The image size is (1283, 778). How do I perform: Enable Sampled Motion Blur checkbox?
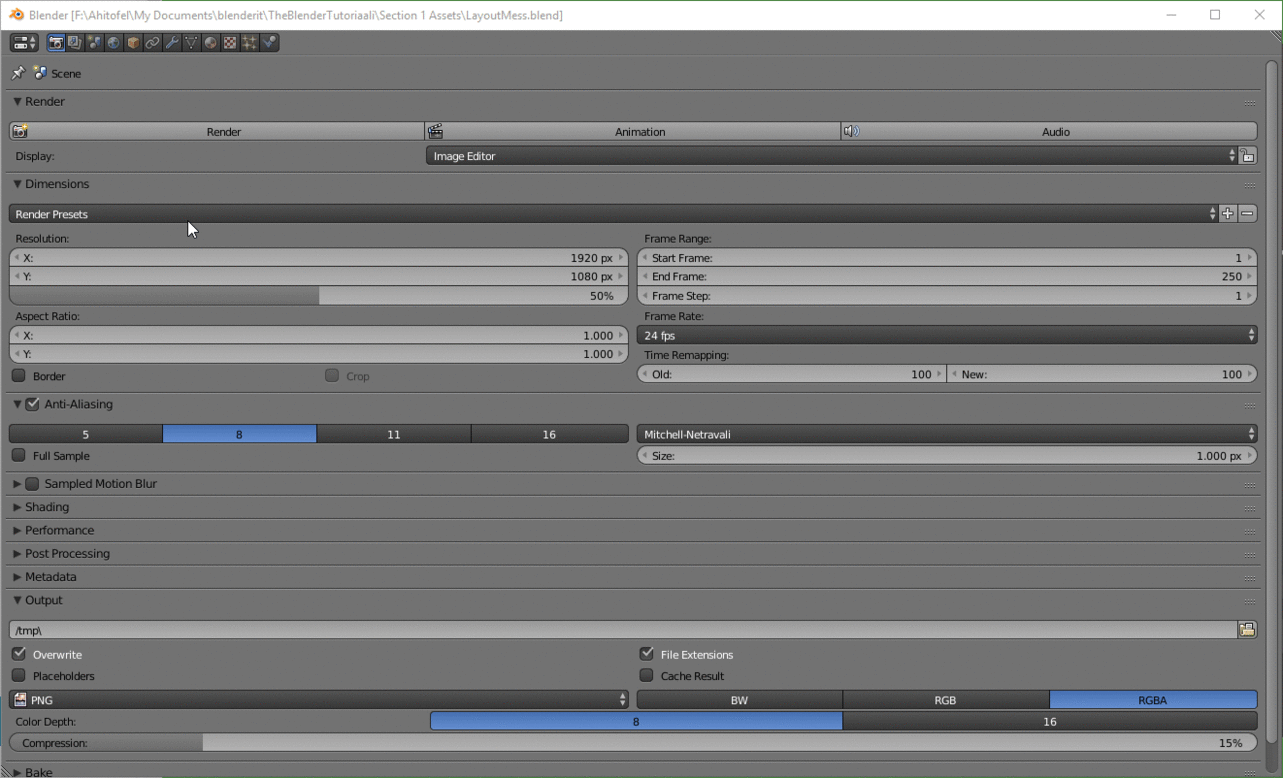(33, 483)
